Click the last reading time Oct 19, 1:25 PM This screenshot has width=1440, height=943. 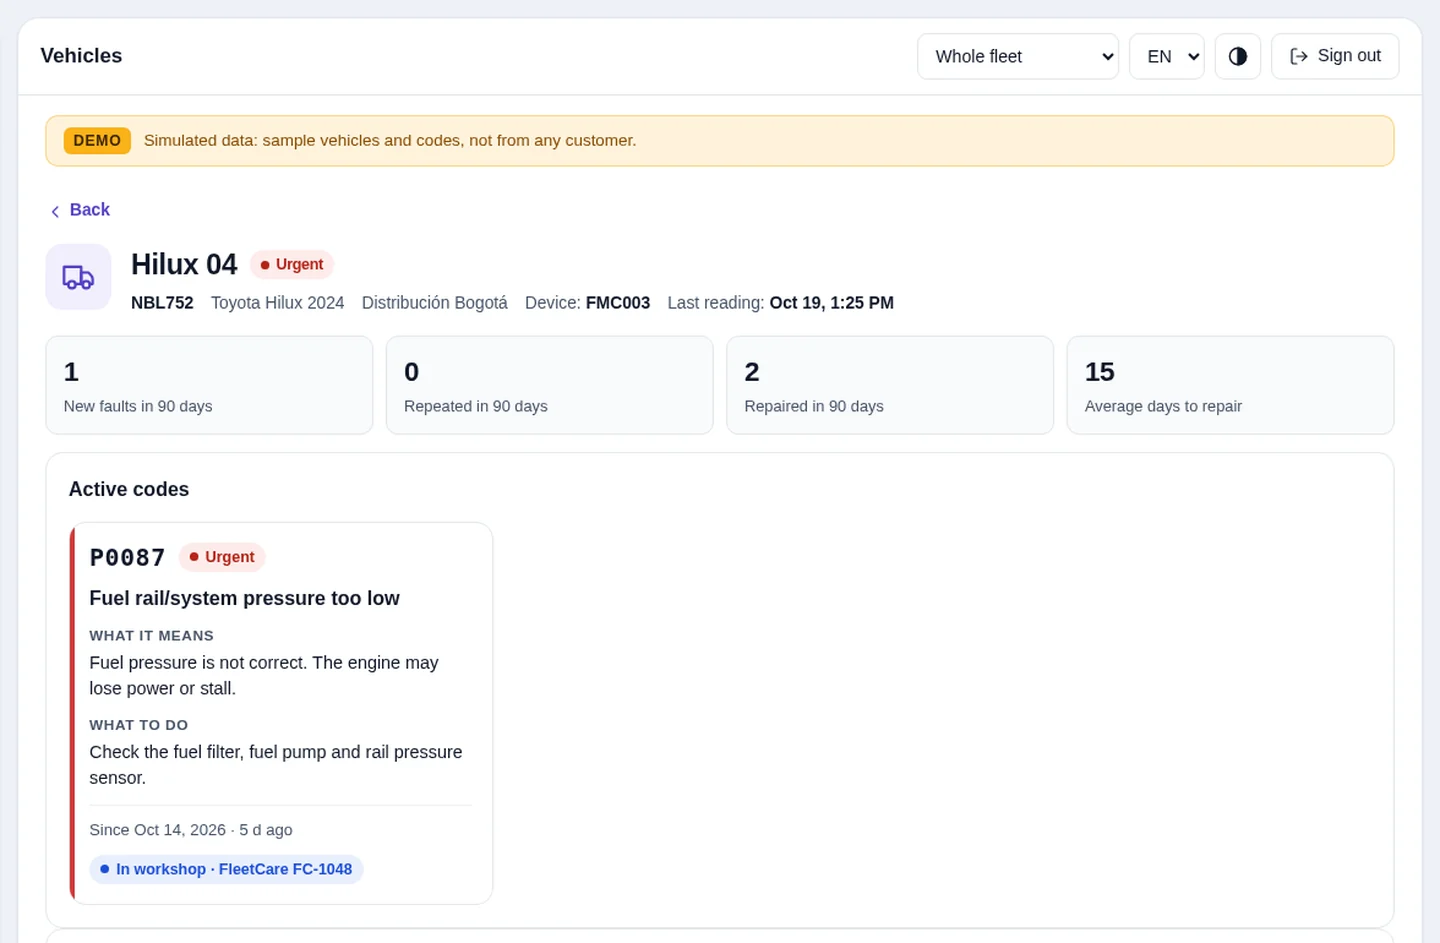[832, 303]
